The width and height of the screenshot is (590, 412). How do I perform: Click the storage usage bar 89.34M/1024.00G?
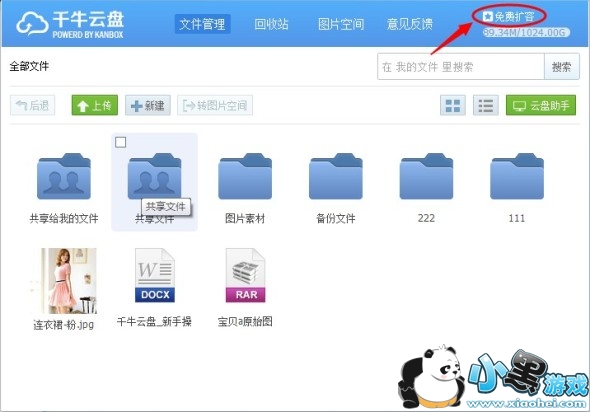[x=526, y=32]
